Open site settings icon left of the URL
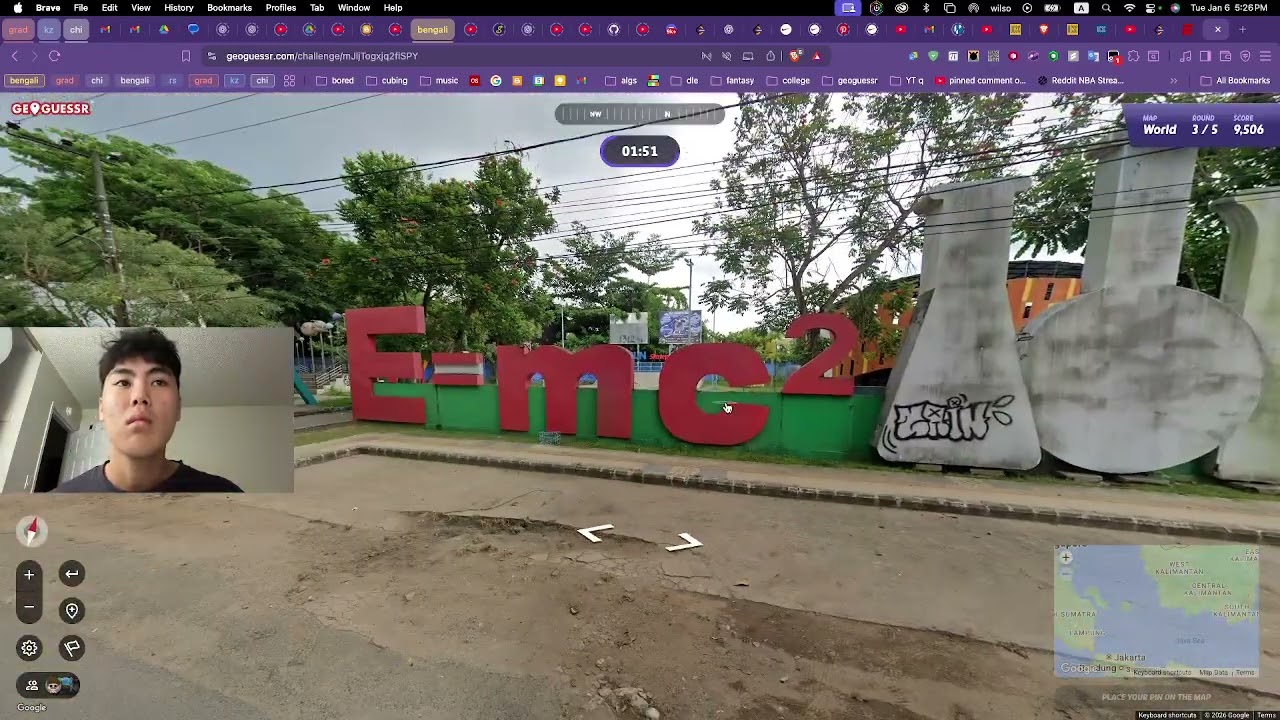The width and height of the screenshot is (1280, 720). pyautogui.click(x=211, y=56)
